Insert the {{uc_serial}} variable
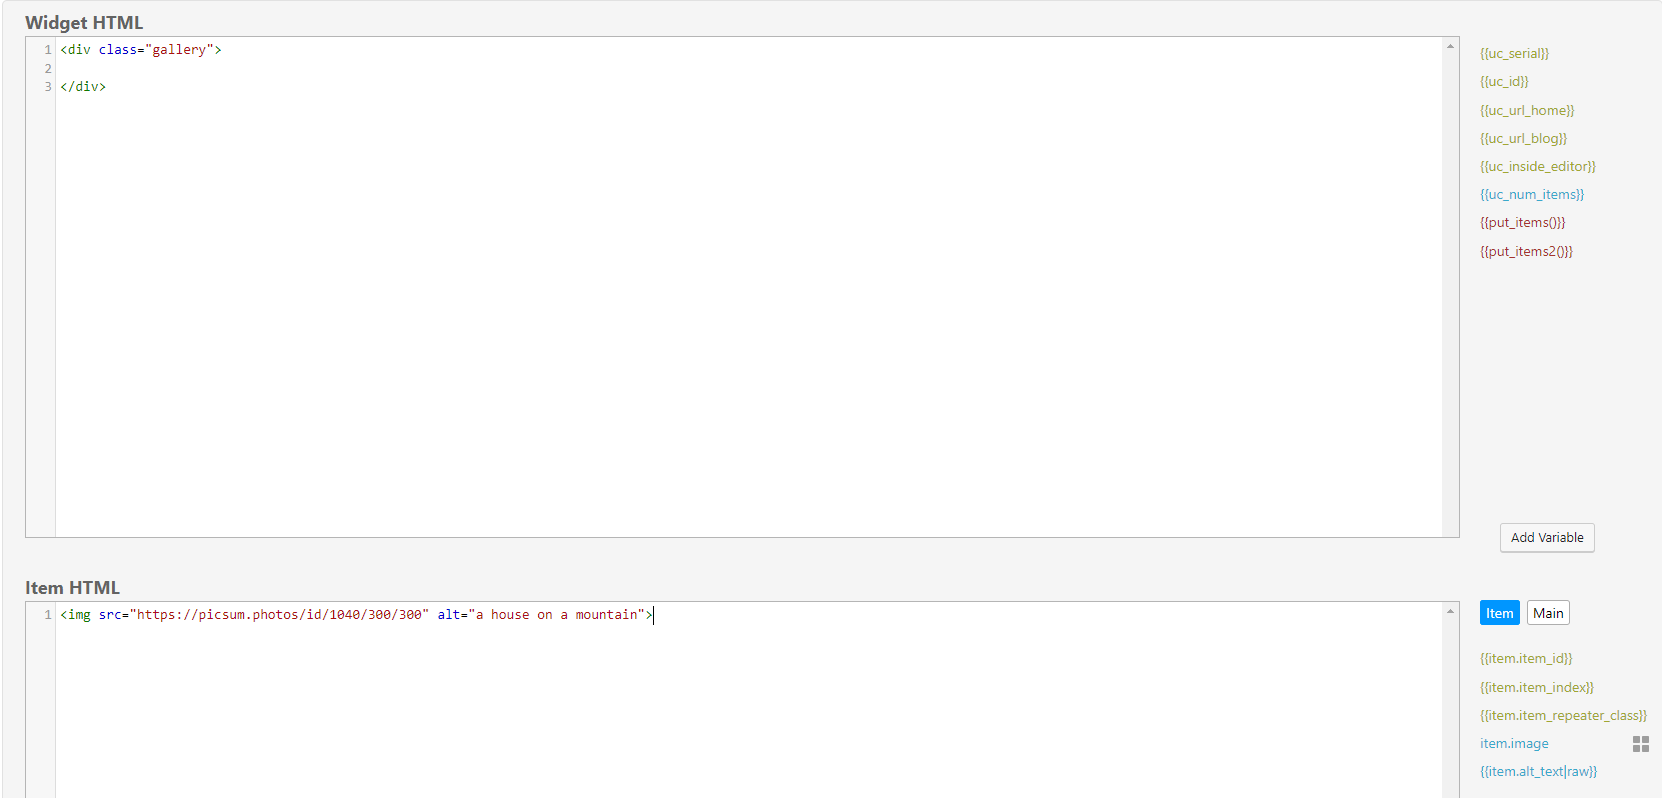This screenshot has width=1662, height=798. click(1514, 53)
